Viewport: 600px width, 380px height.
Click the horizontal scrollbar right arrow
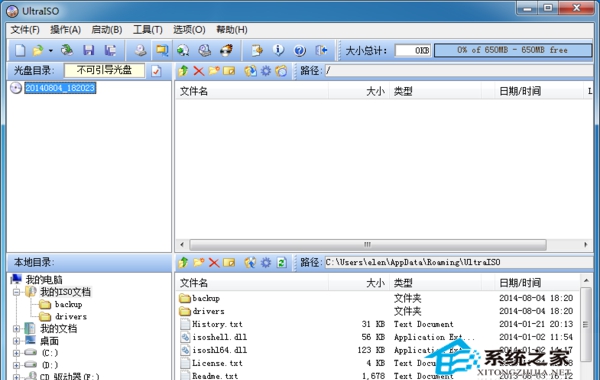coord(586,245)
